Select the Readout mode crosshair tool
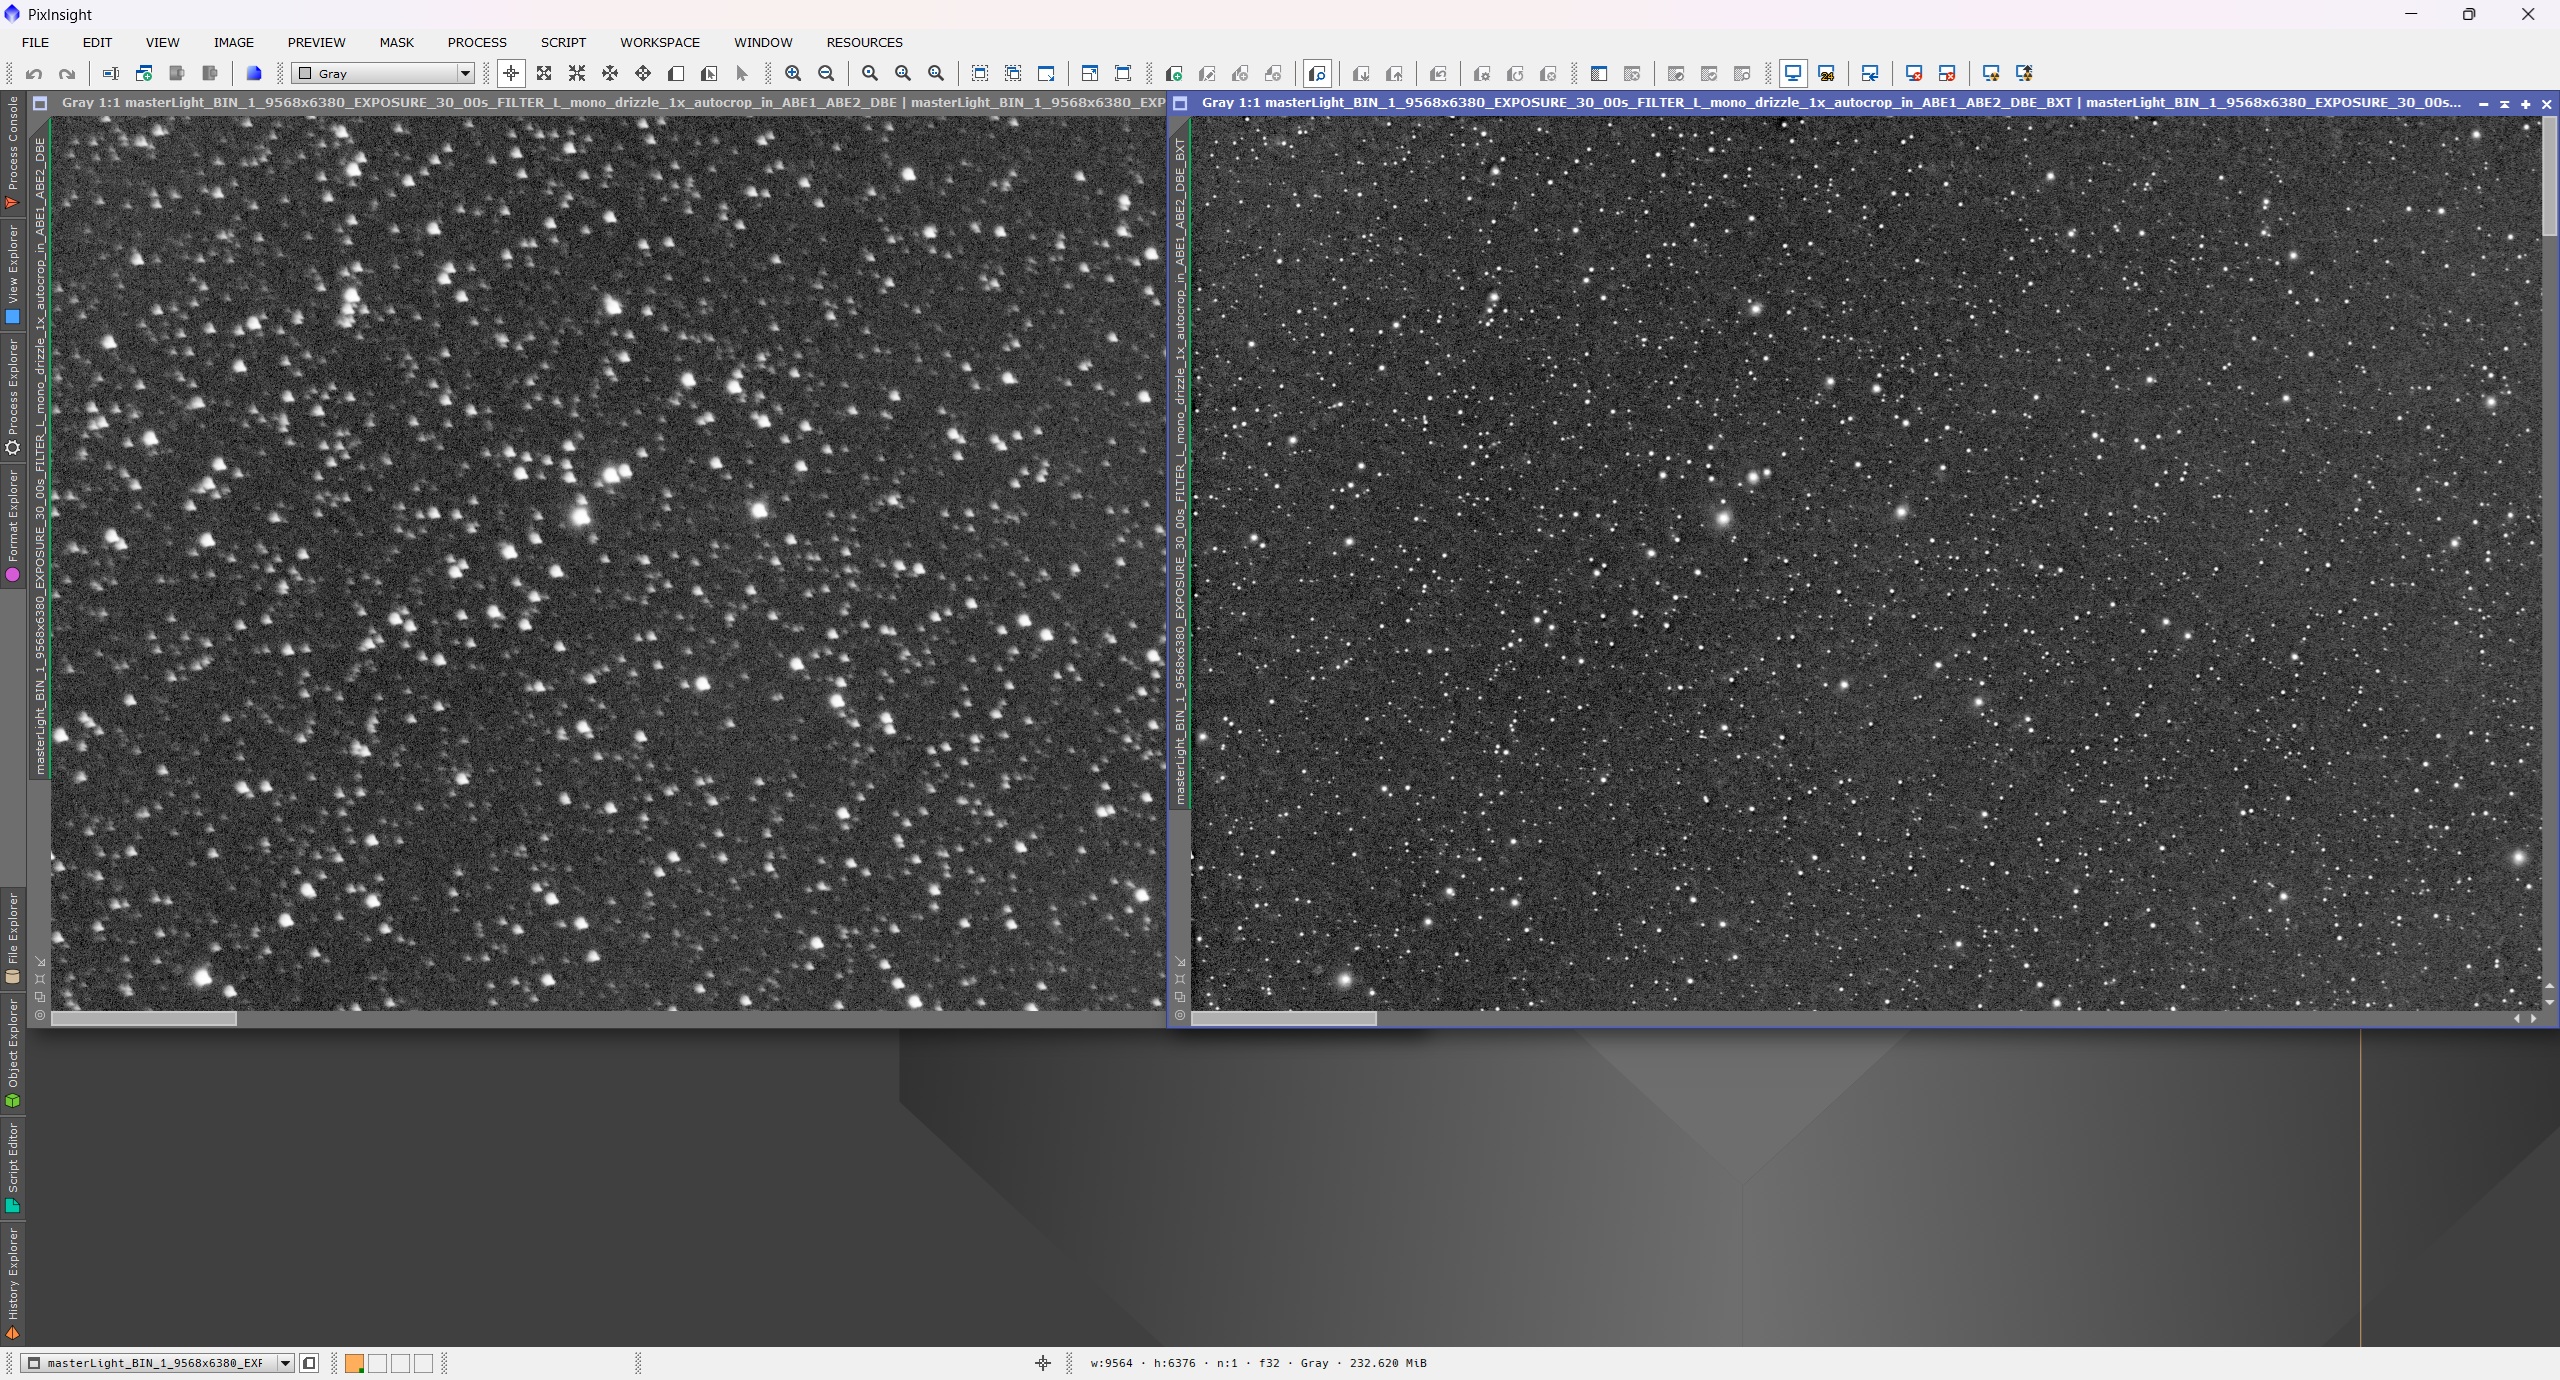Viewport: 2560px width, 1380px height. click(511, 73)
